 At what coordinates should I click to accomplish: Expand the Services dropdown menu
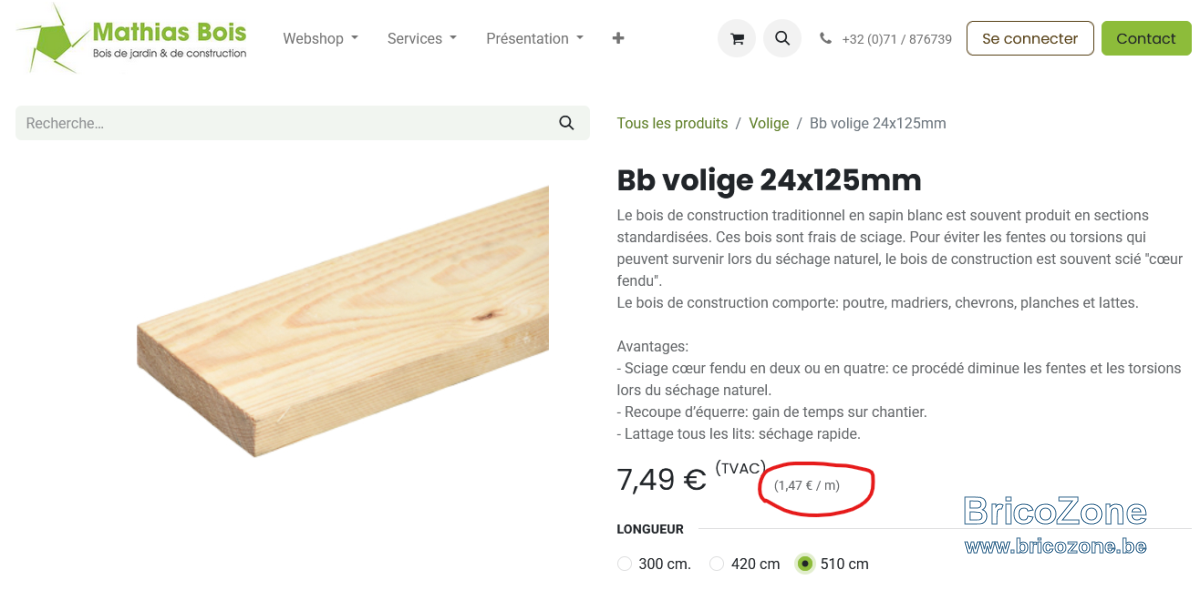coord(422,38)
